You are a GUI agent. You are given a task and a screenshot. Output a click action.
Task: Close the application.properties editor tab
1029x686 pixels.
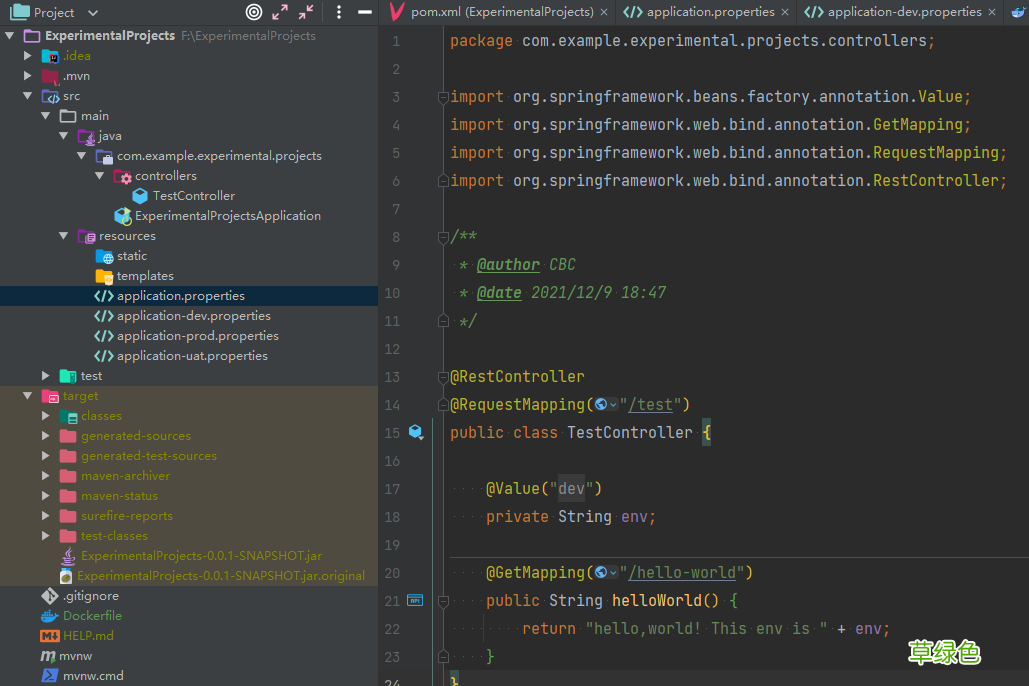point(785,12)
